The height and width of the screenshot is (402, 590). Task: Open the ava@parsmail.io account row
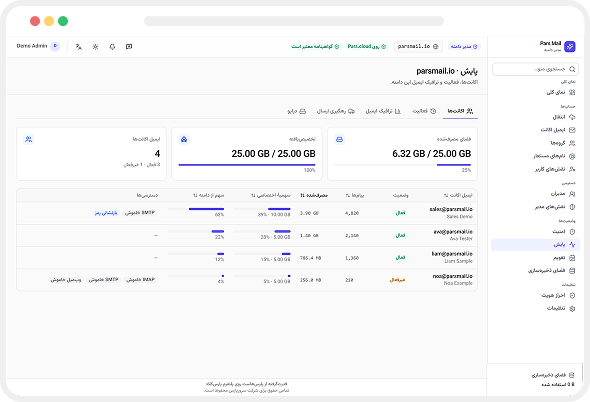(x=247, y=235)
